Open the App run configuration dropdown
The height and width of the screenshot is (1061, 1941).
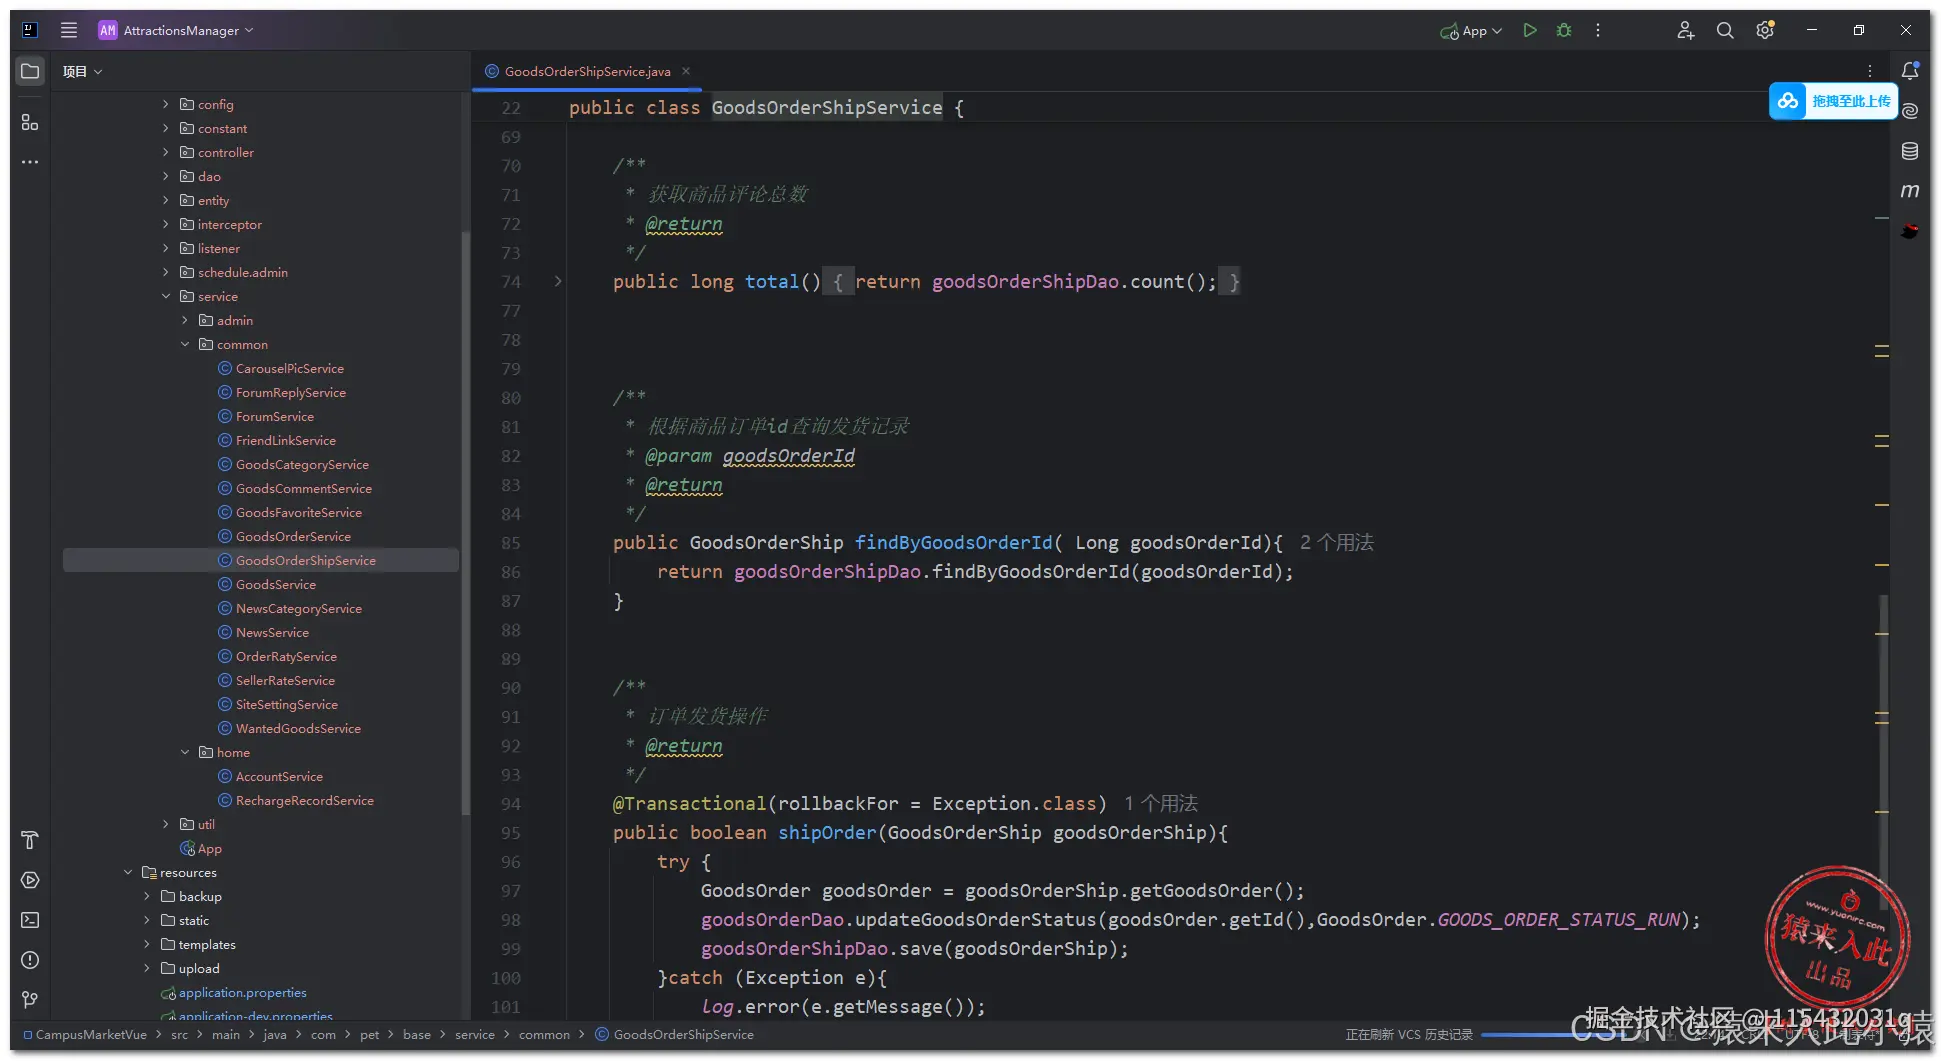(x=1471, y=31)
